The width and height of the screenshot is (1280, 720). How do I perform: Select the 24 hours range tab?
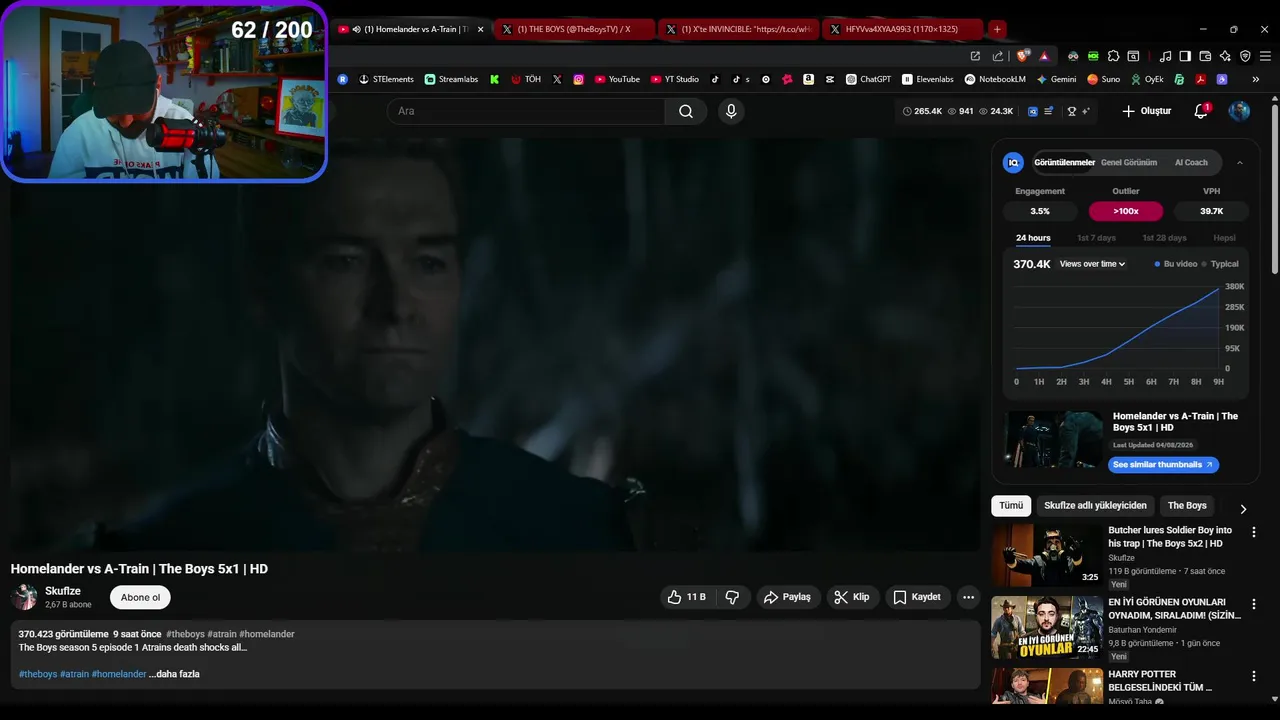(1033, 238)
